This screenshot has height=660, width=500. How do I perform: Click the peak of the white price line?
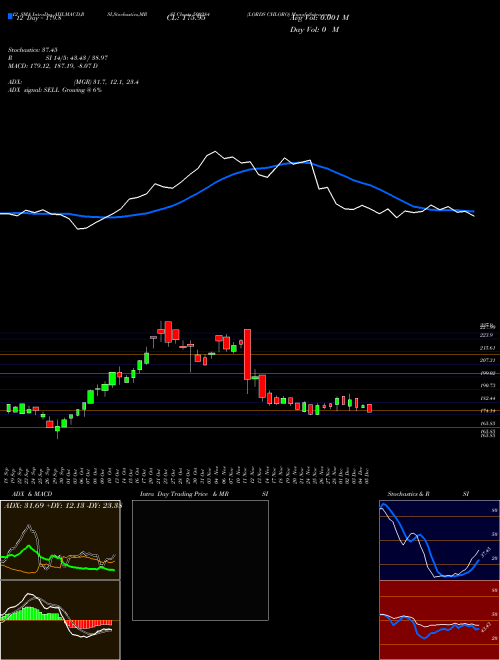(215, 152)
